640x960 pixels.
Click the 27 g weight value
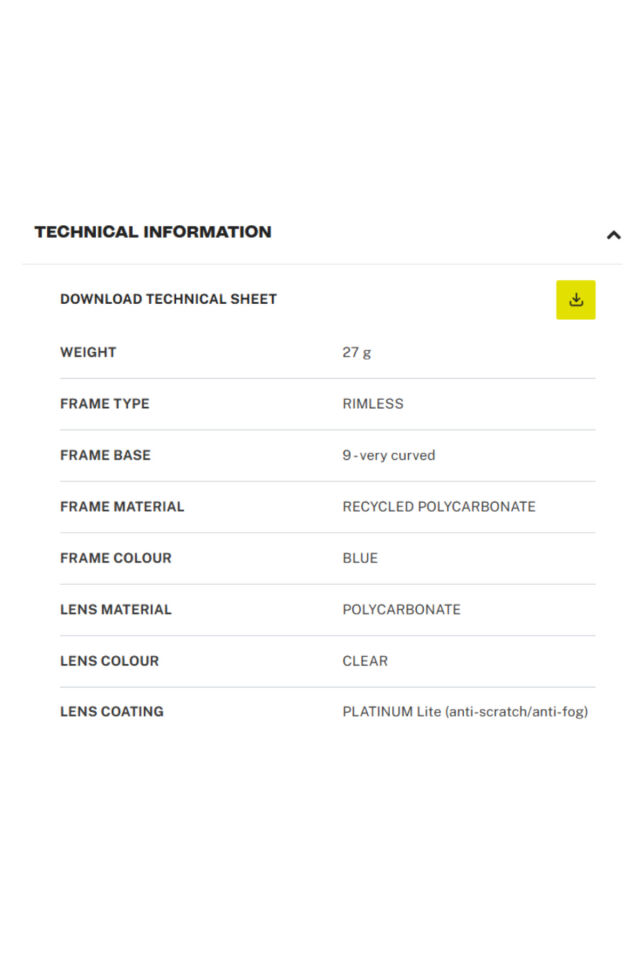pyautogui.click(x=356, y=353)
